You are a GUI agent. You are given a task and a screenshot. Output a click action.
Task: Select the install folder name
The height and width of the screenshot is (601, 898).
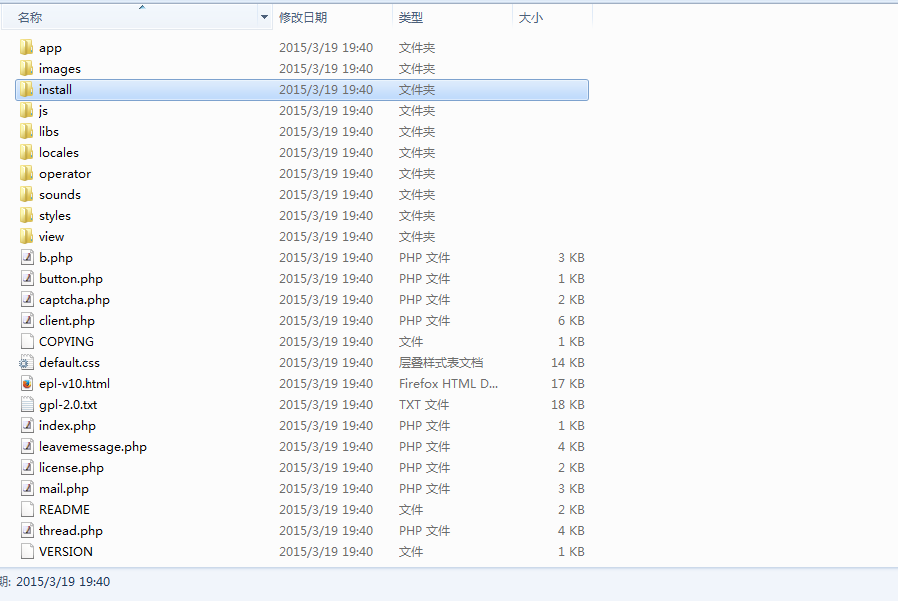coord(56,89)
